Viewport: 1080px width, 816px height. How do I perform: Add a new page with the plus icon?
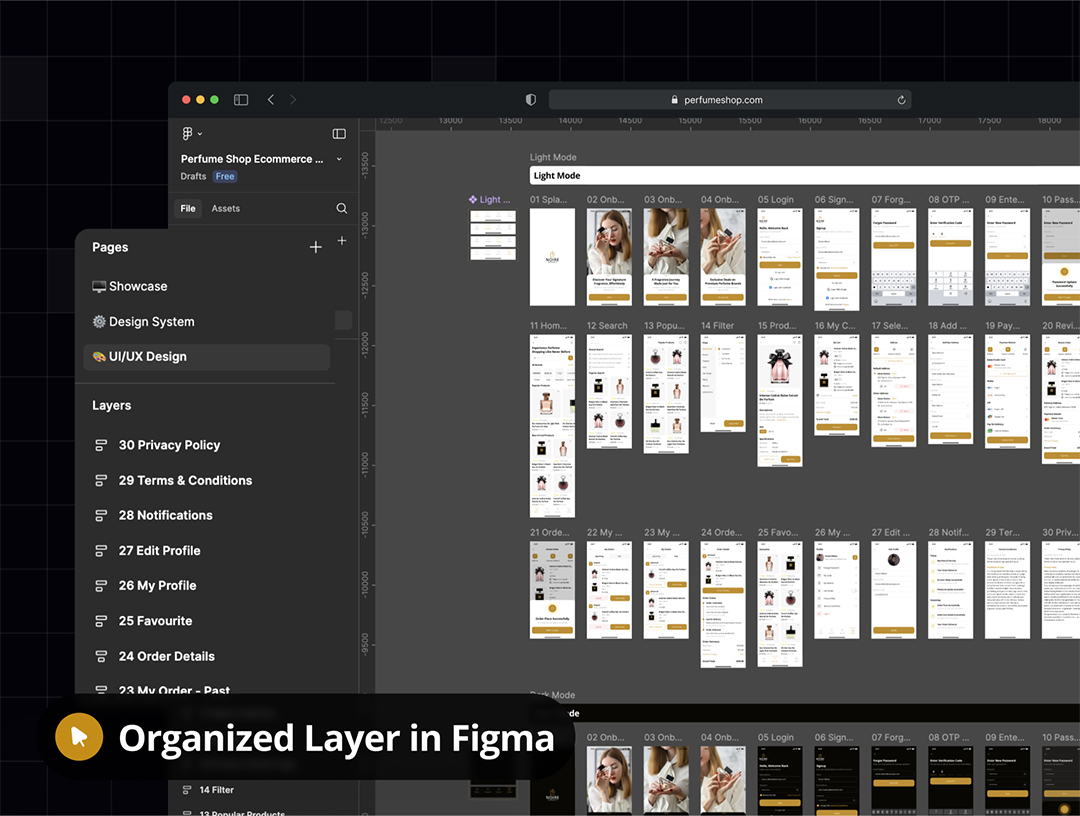pyautogui.click(x=316, y=247)
